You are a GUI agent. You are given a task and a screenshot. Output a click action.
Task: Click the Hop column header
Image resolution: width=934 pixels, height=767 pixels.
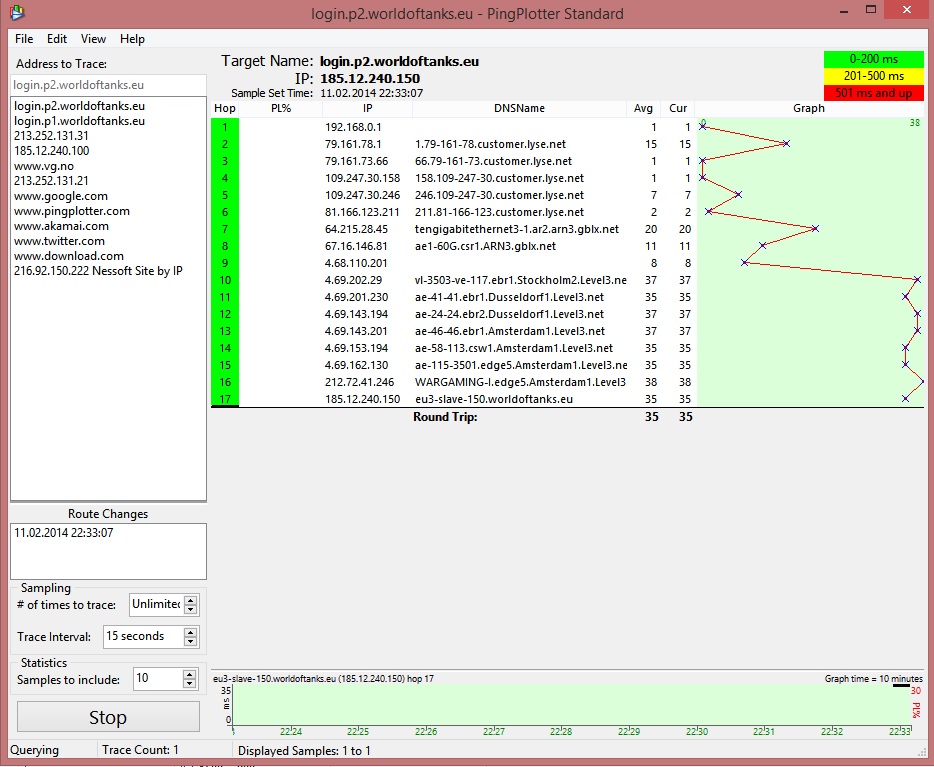(225, 108)
